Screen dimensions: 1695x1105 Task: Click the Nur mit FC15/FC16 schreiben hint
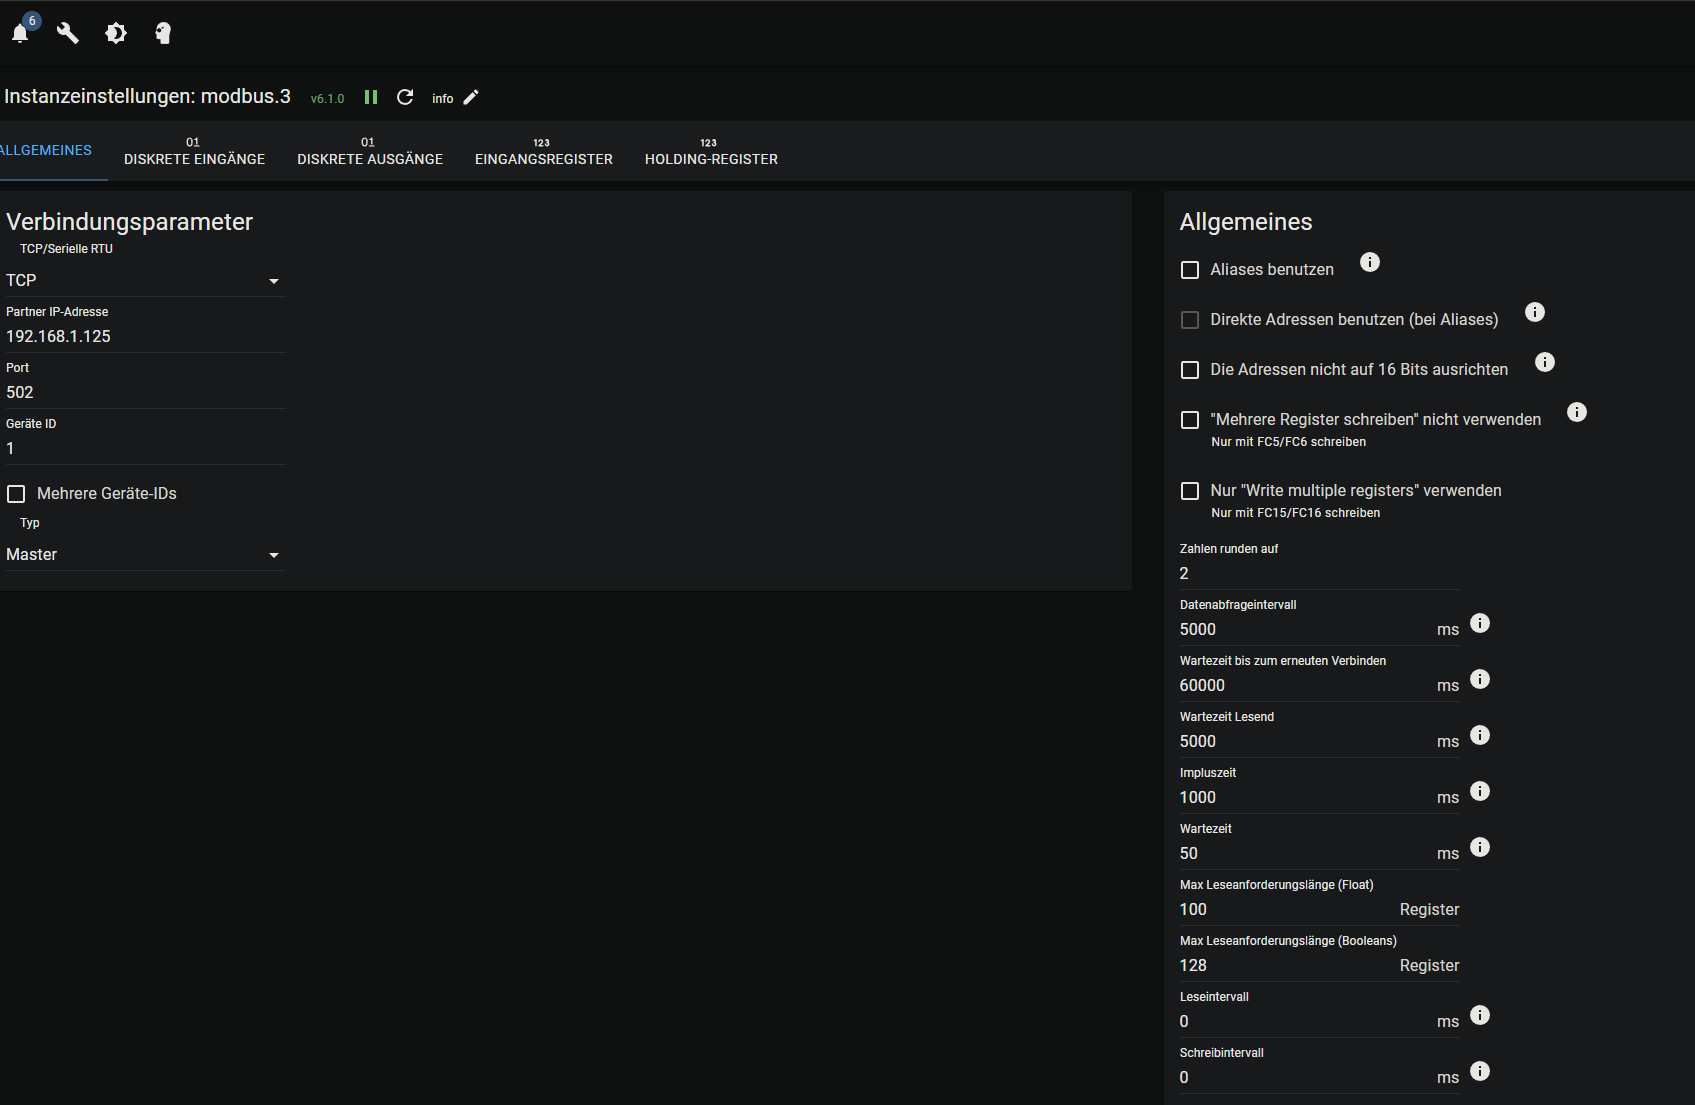(x=1295, y=513)
